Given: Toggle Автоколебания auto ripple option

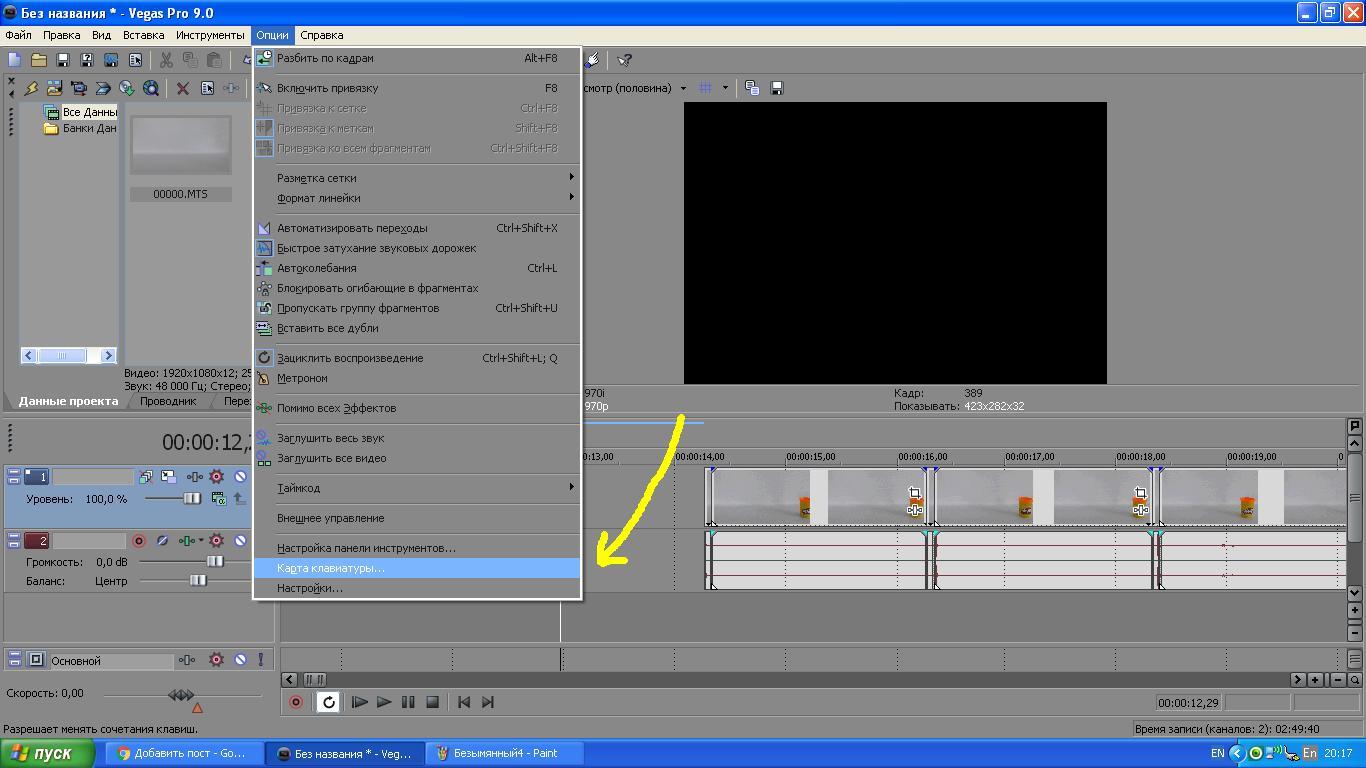Looking at the screenshot, I should (416, 268).
